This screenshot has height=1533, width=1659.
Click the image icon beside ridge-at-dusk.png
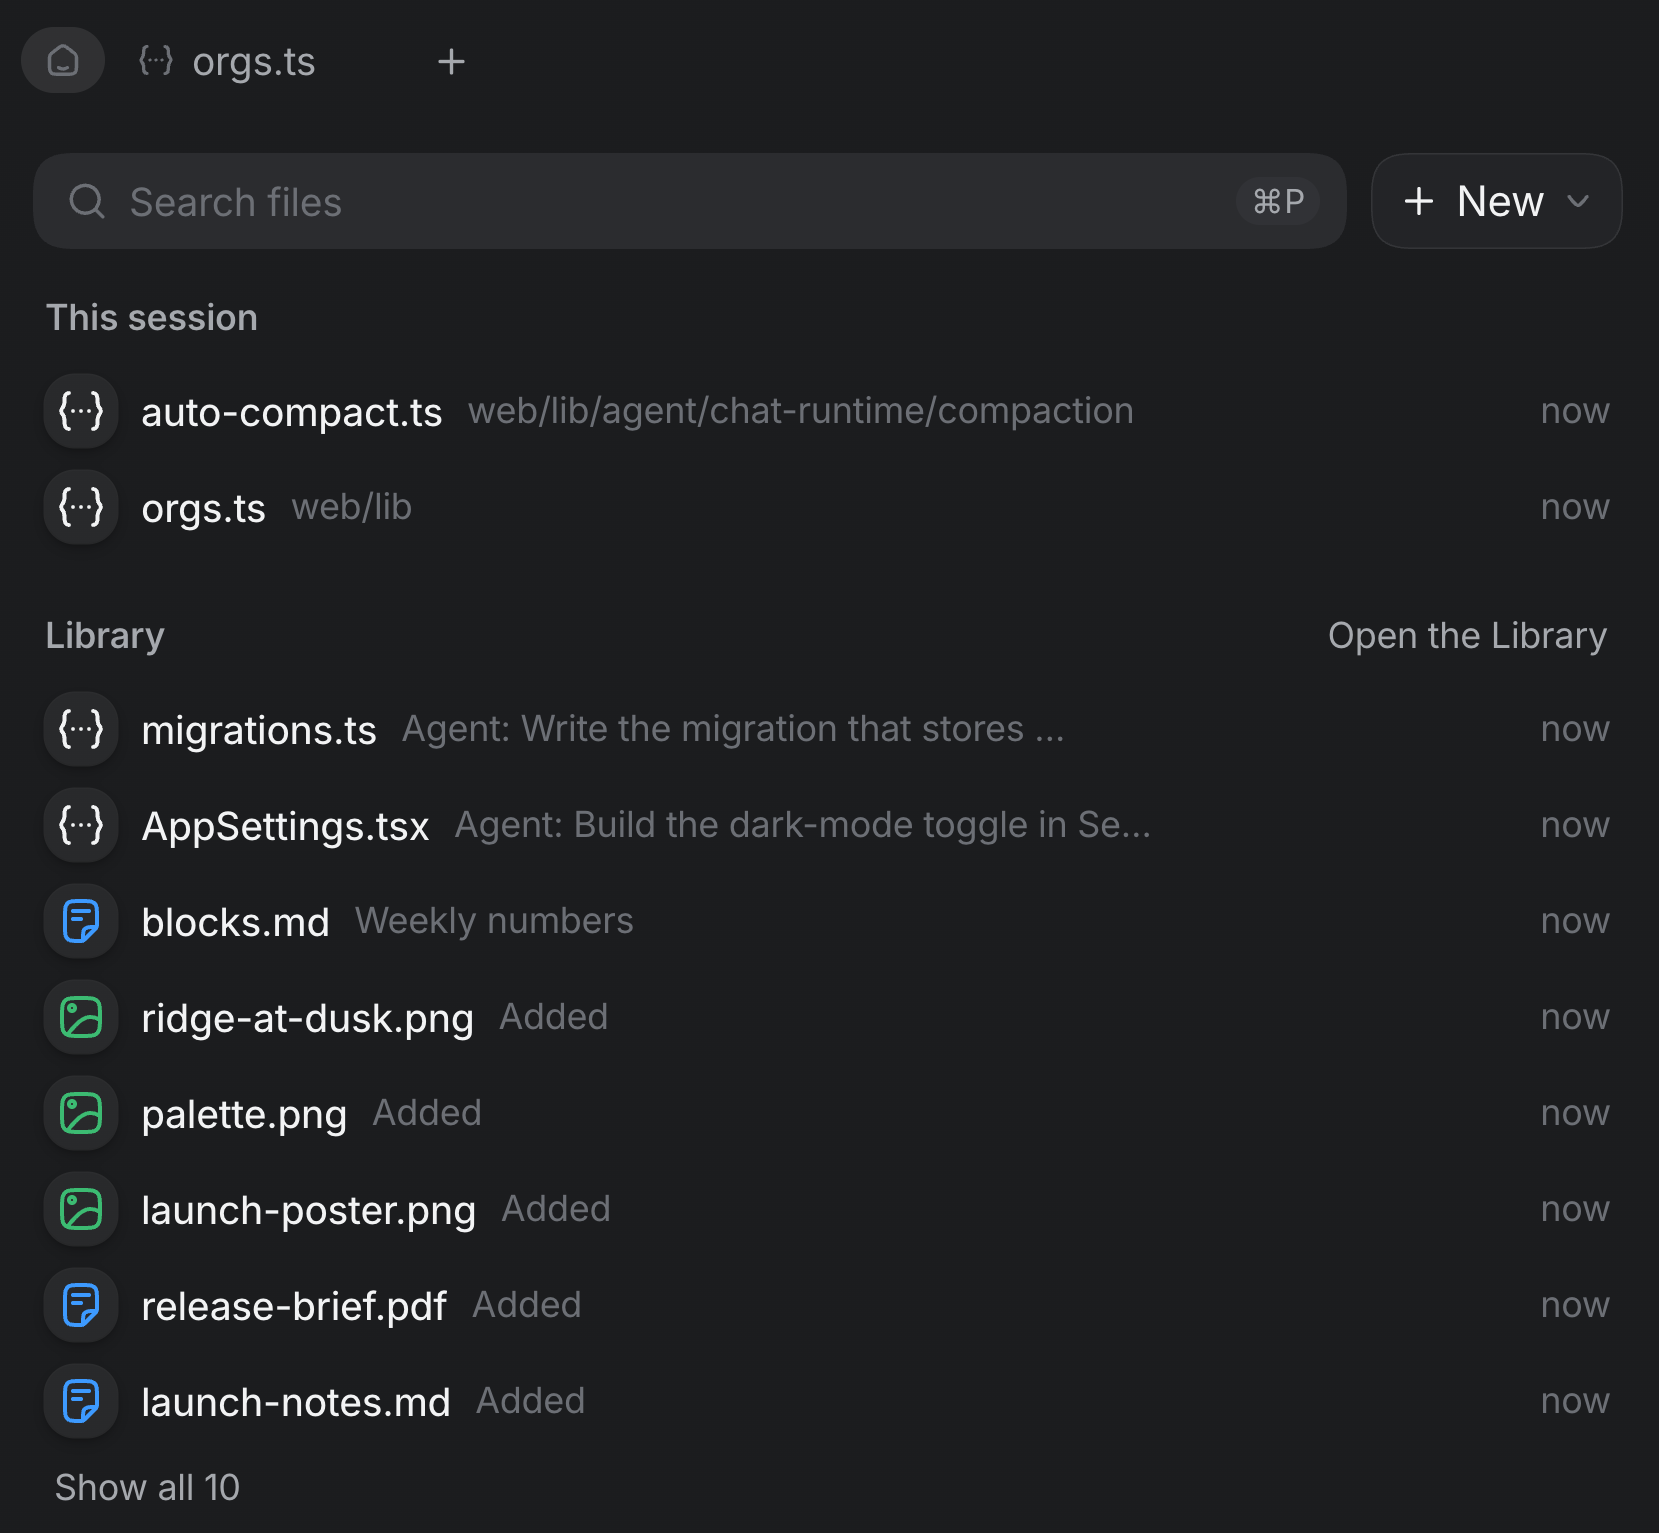[81, 1017]
